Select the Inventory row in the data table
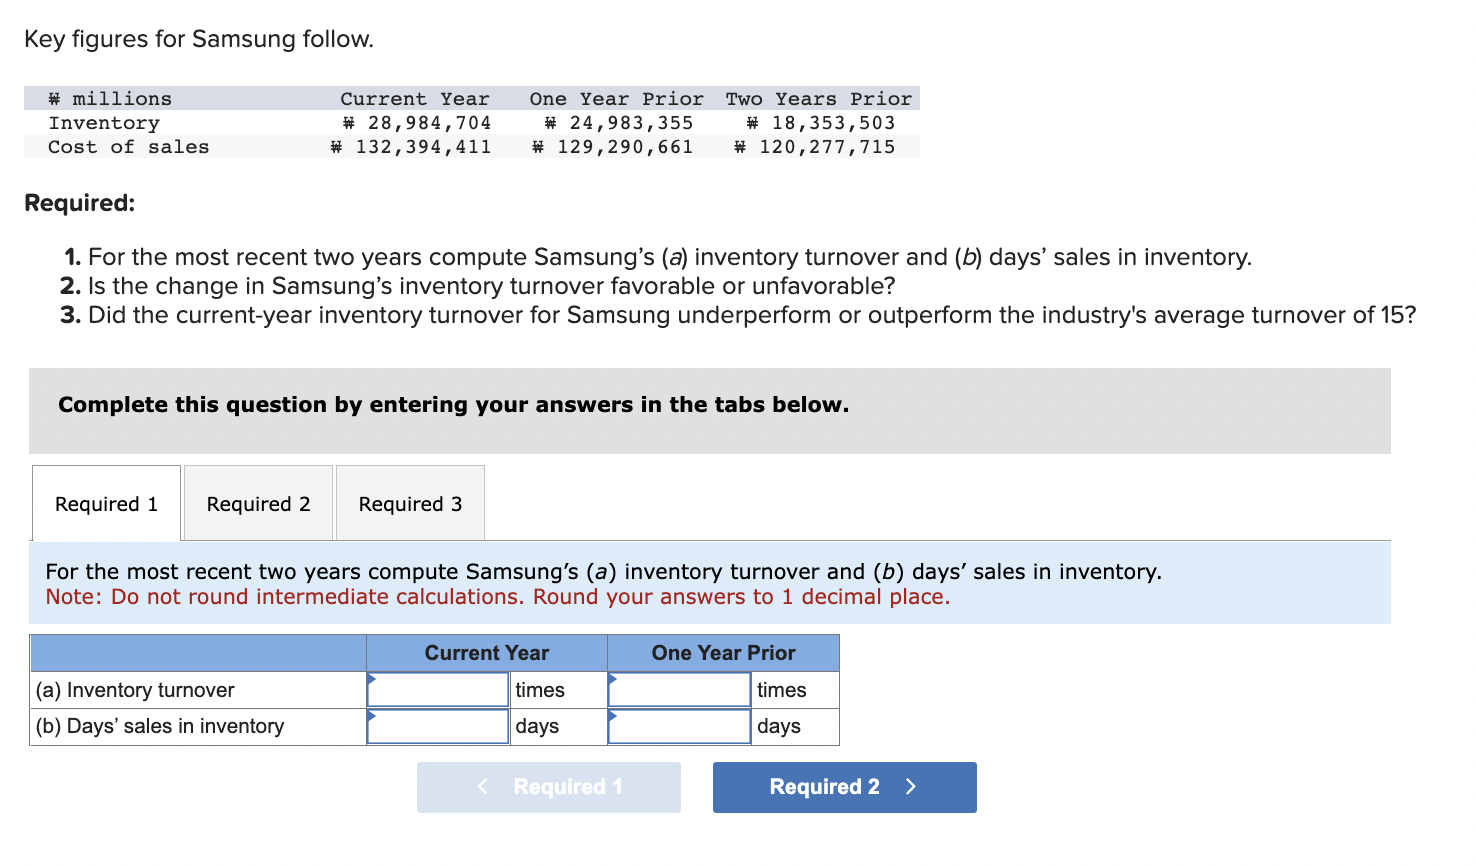The image size is (1476, 866). pos(400,122)
